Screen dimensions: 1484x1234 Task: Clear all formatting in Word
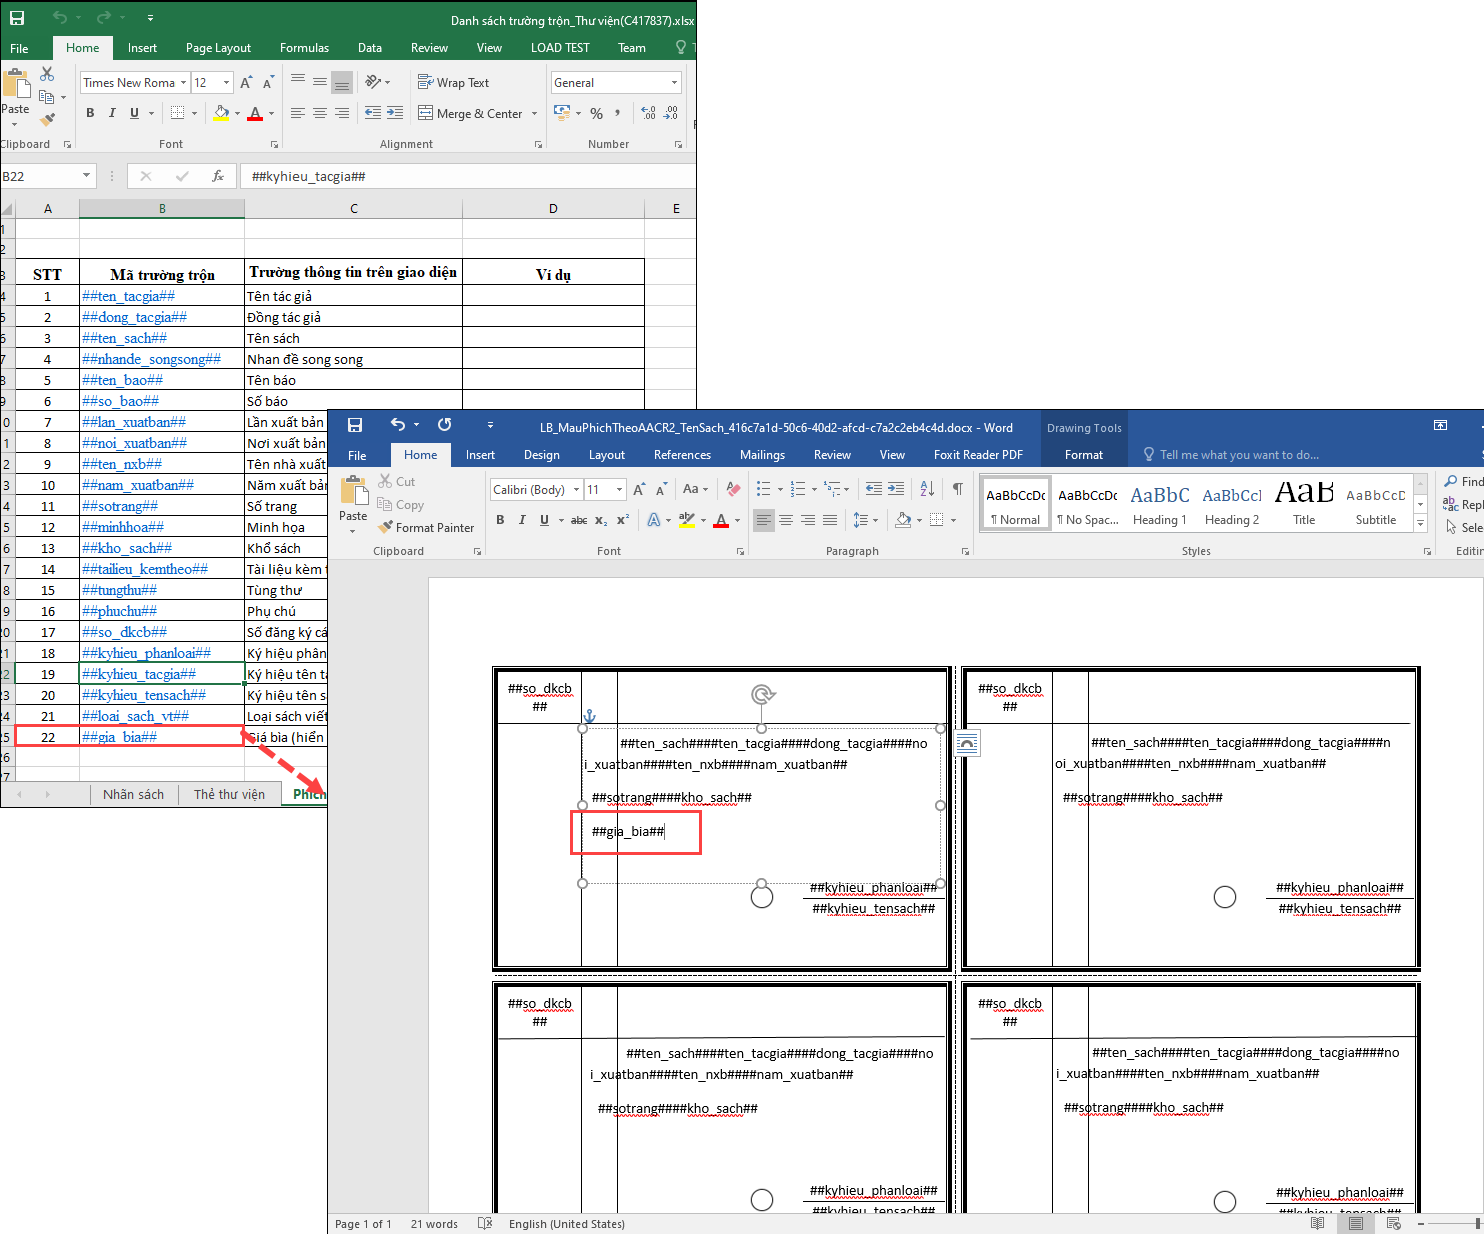point(733,489)
